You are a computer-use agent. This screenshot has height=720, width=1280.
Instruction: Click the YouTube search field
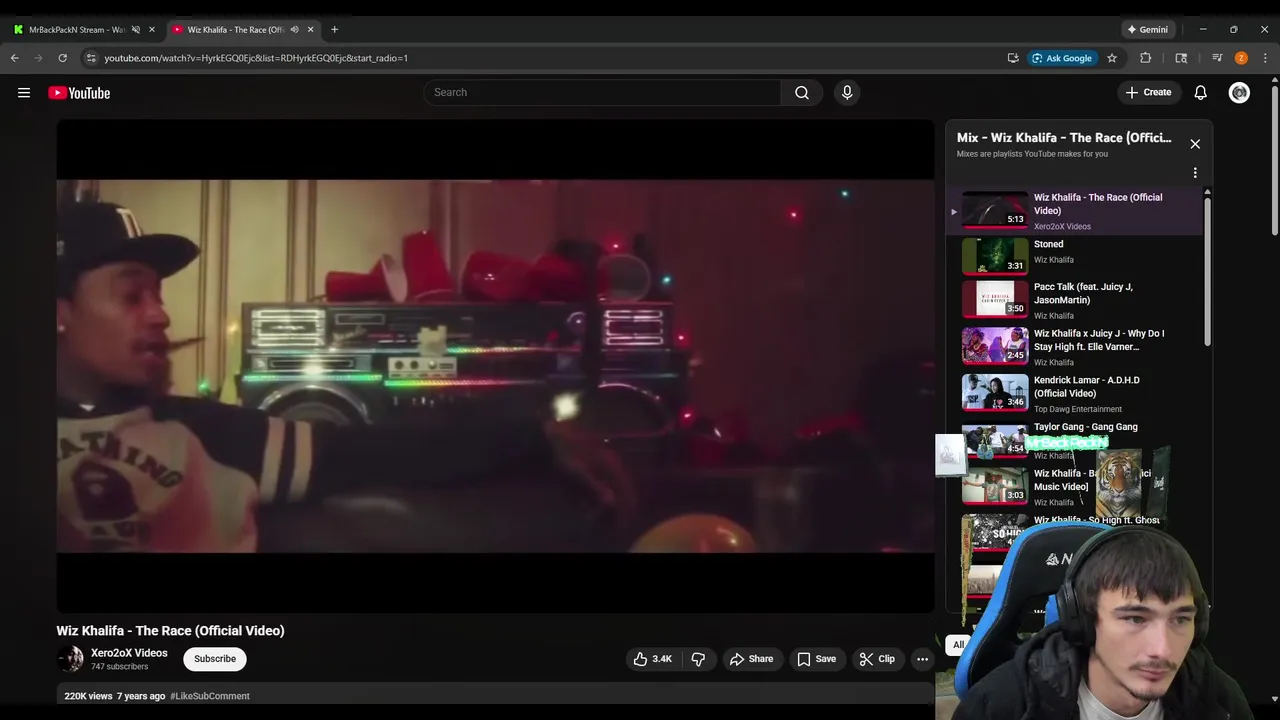[x=602, y=92]
